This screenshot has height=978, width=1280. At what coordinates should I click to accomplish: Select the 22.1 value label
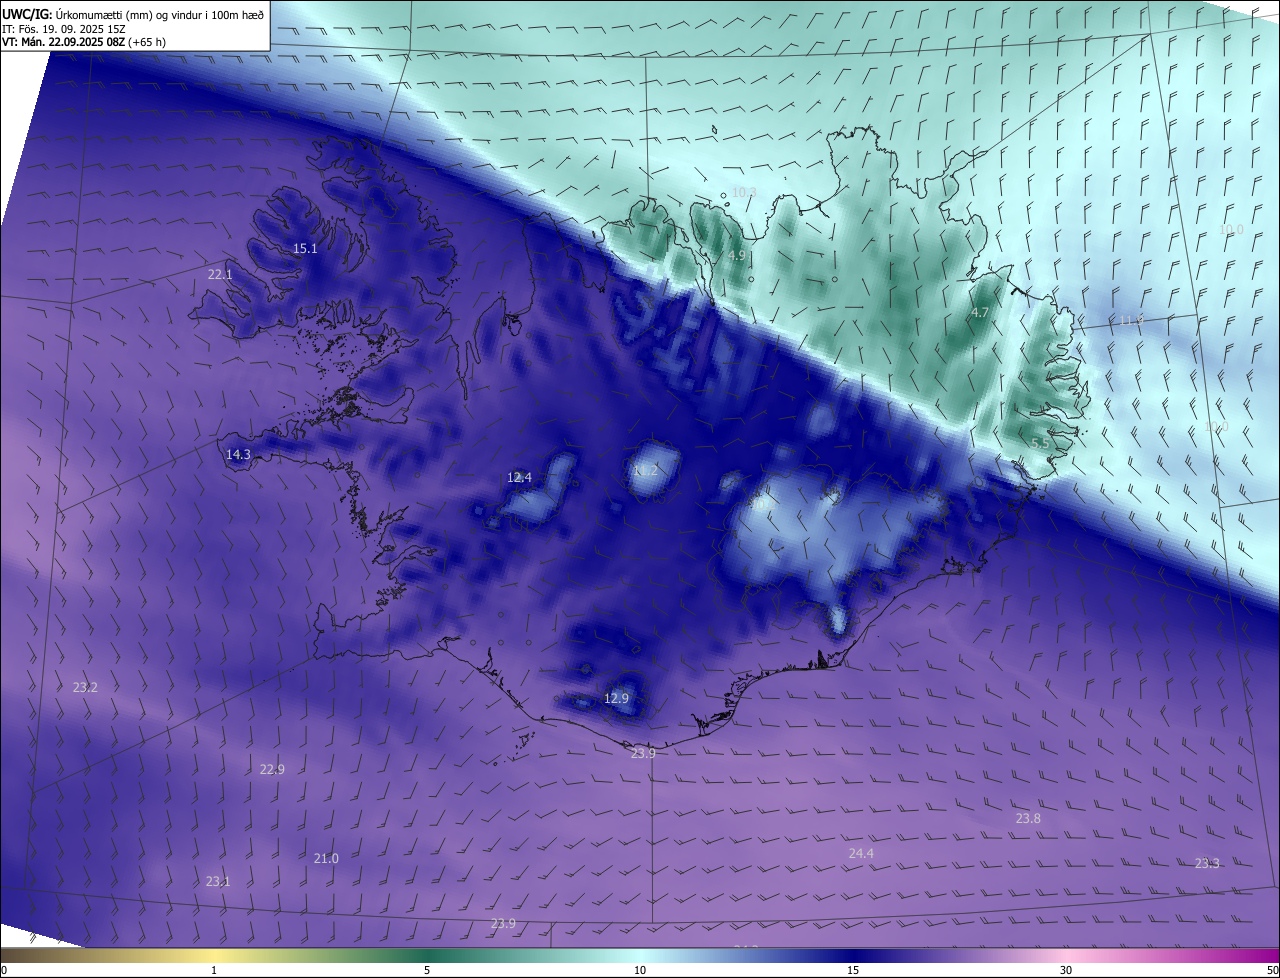220,274
